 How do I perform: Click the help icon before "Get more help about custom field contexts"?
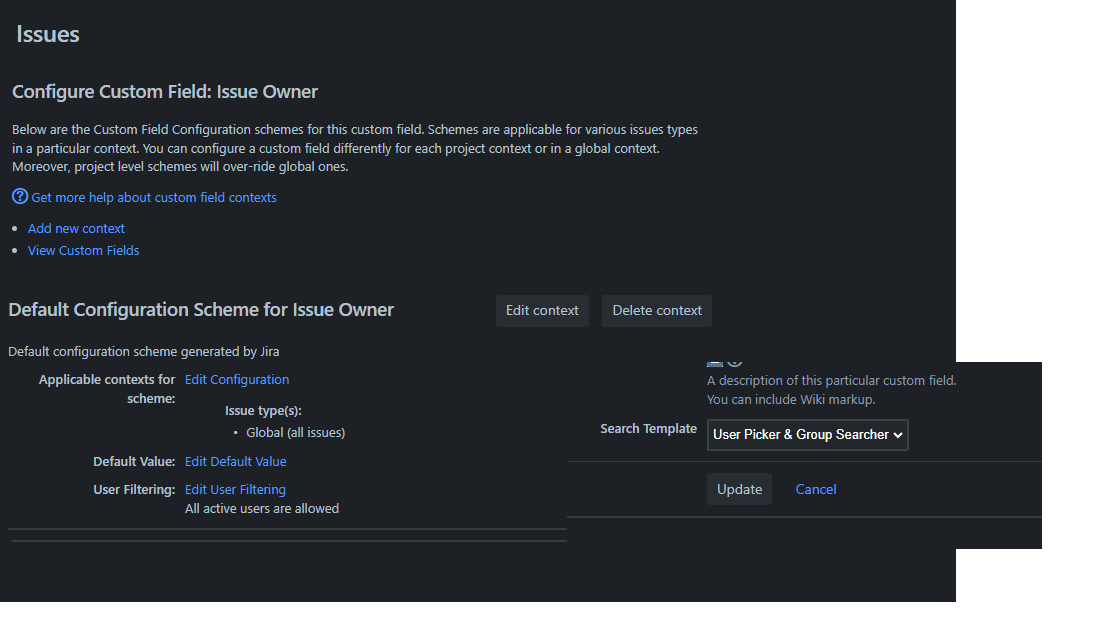click(19, 197)
